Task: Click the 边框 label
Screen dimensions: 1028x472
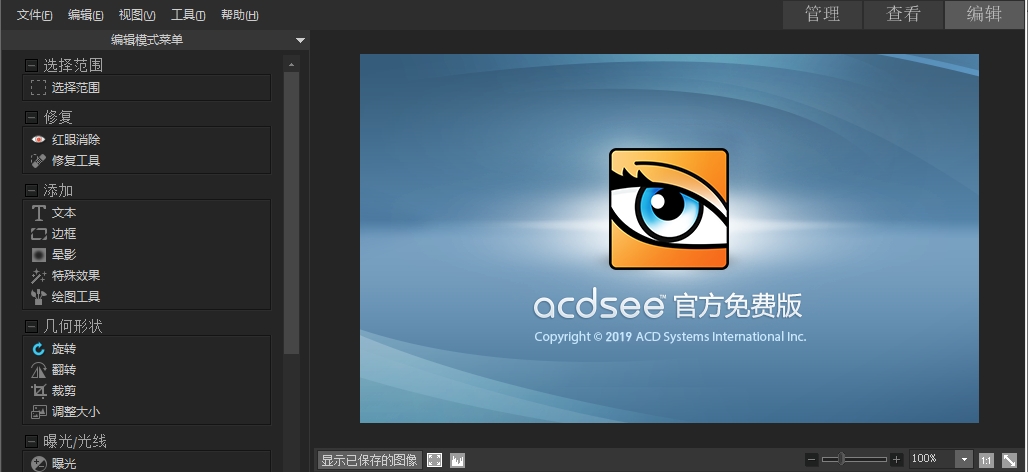Action: point(64,234)
